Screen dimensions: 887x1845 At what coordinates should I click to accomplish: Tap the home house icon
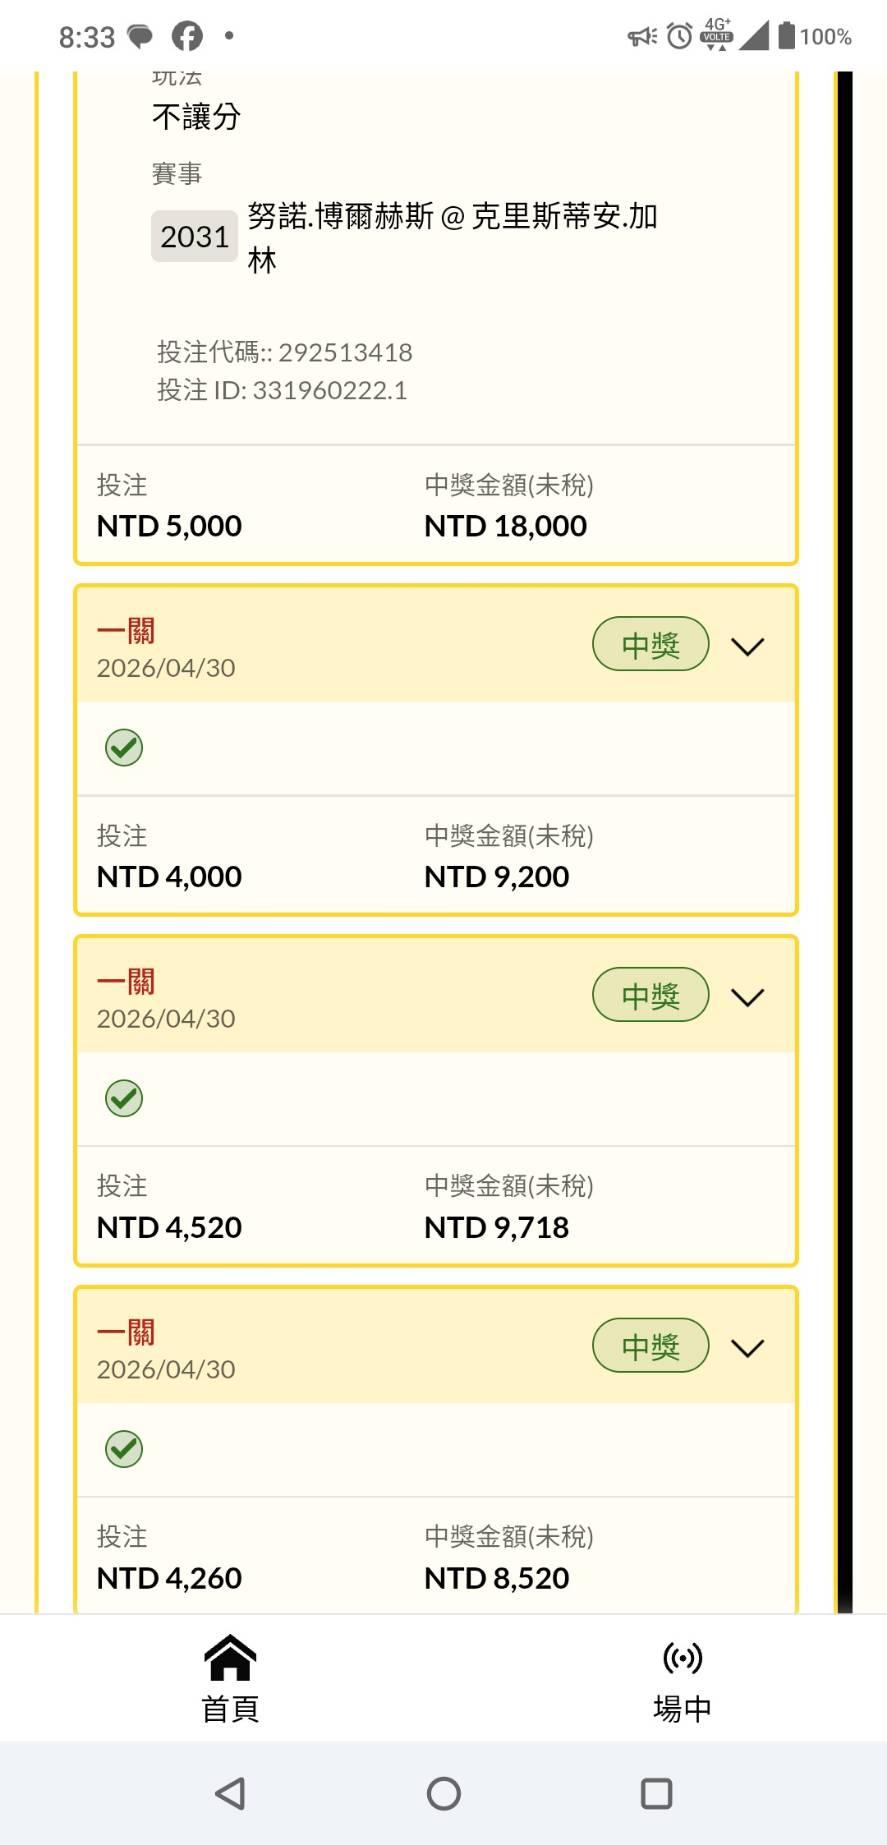pos(230,1658)
